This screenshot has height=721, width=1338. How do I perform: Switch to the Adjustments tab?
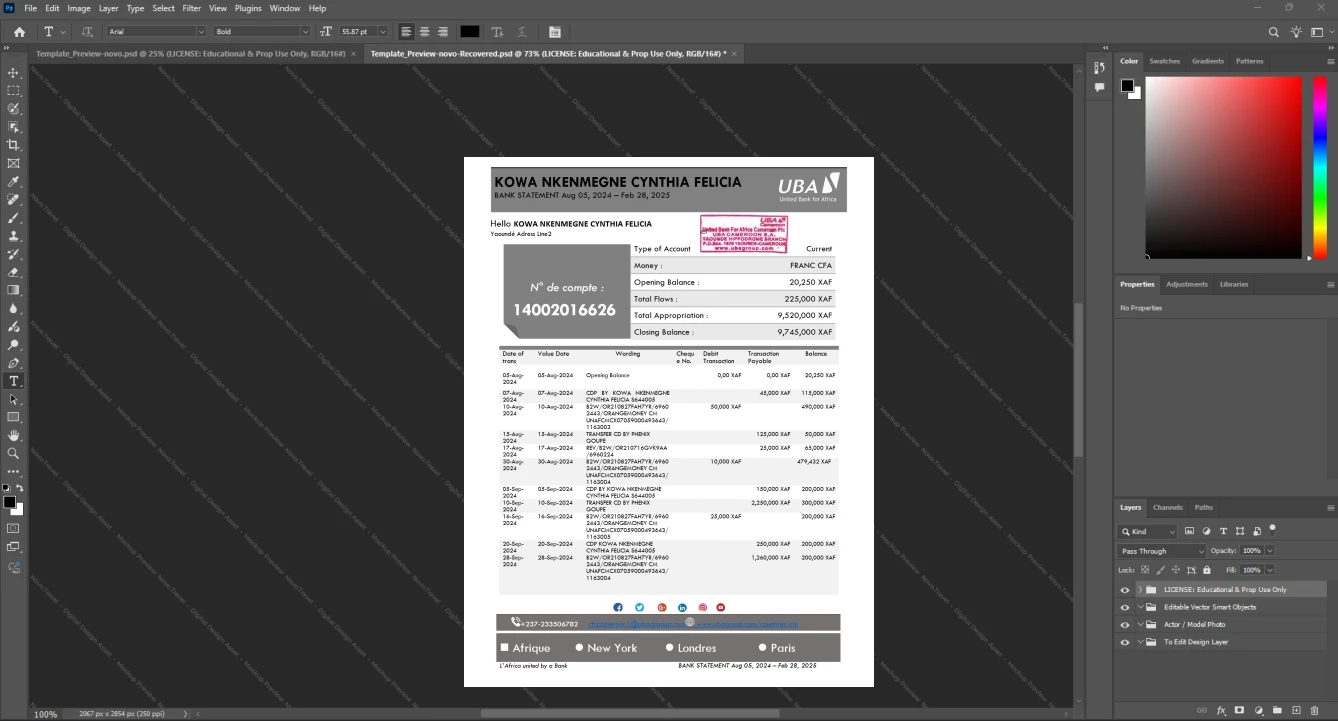(1187, 284)
